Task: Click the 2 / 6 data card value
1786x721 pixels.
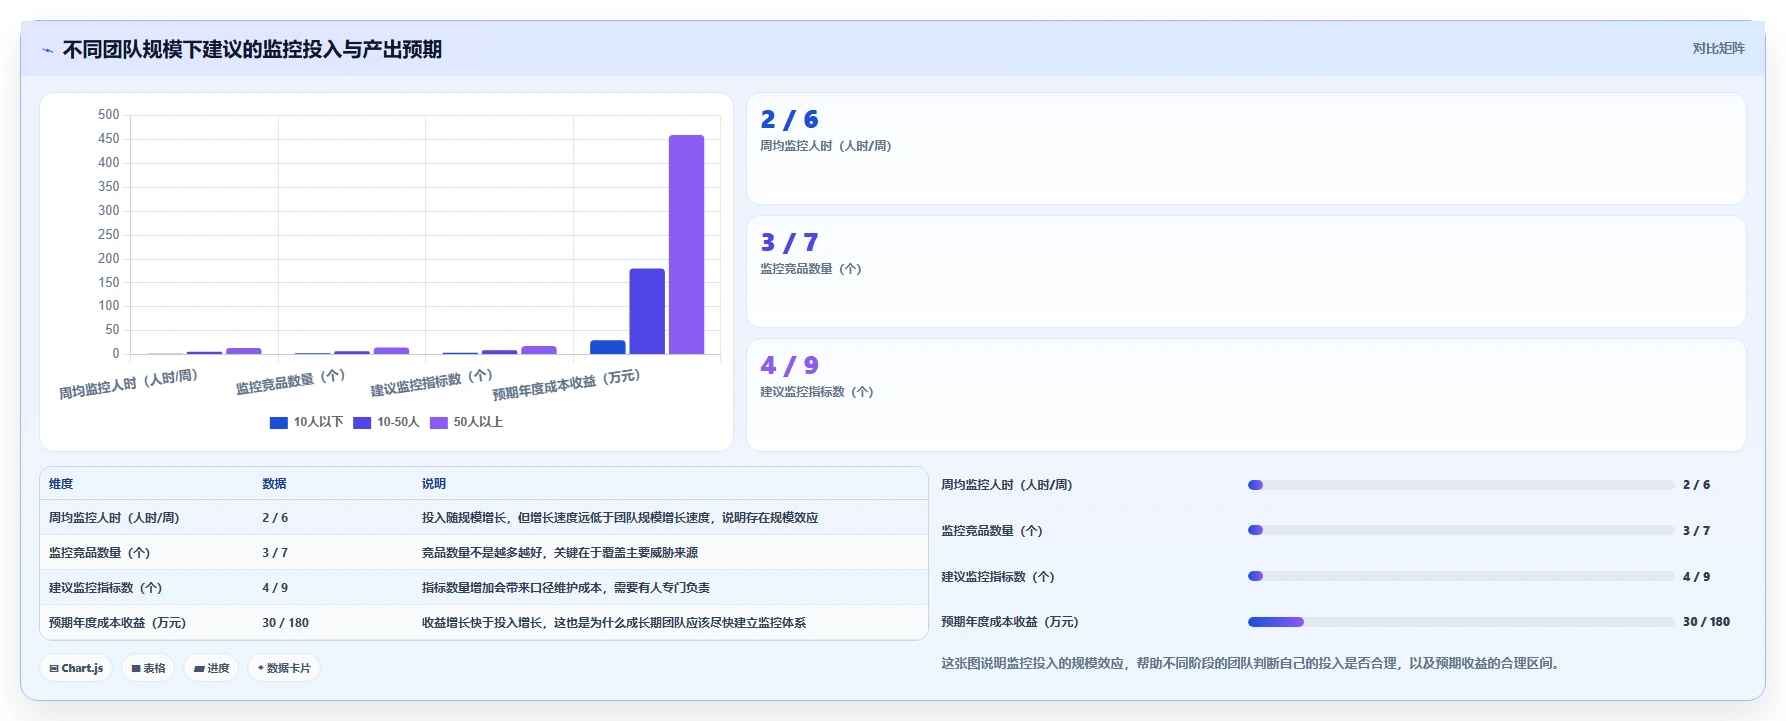Action: click(x=789, y=120)
